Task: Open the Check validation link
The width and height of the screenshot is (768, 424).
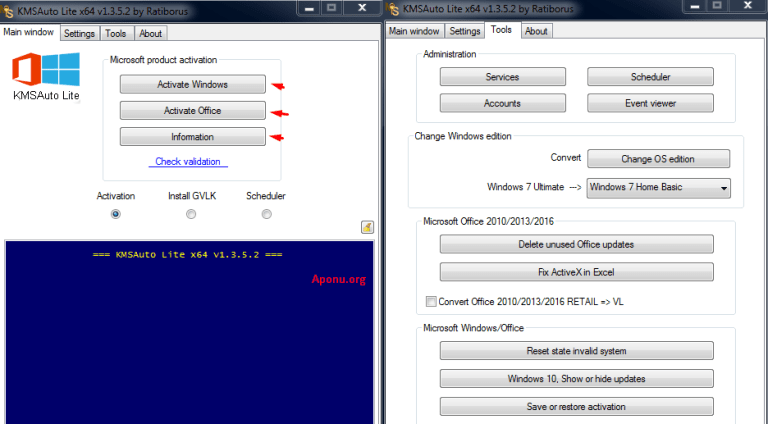Action: coord(188,162)
